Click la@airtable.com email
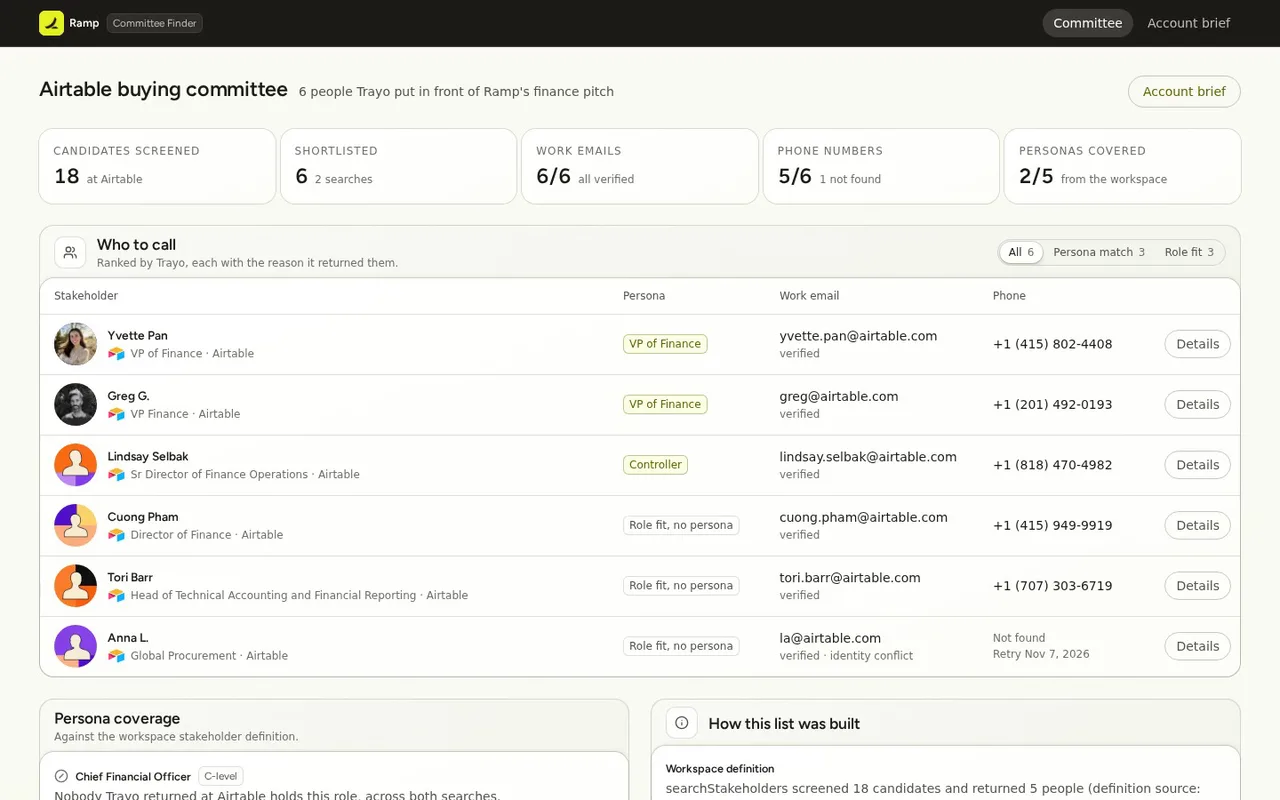 coord(830,638)
